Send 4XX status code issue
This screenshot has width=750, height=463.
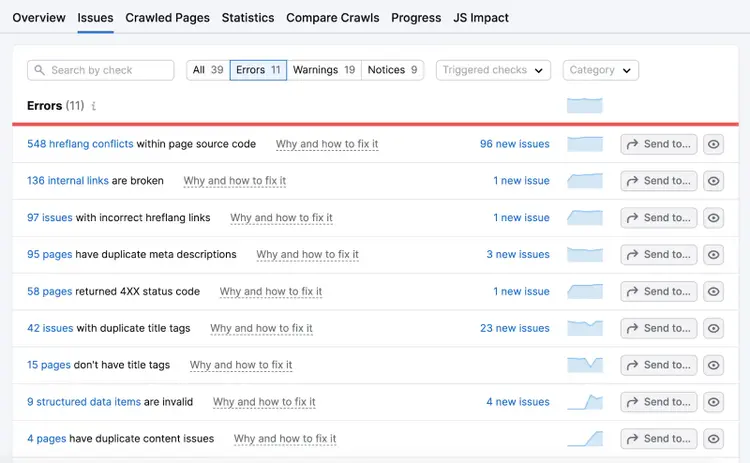point(659,291)
